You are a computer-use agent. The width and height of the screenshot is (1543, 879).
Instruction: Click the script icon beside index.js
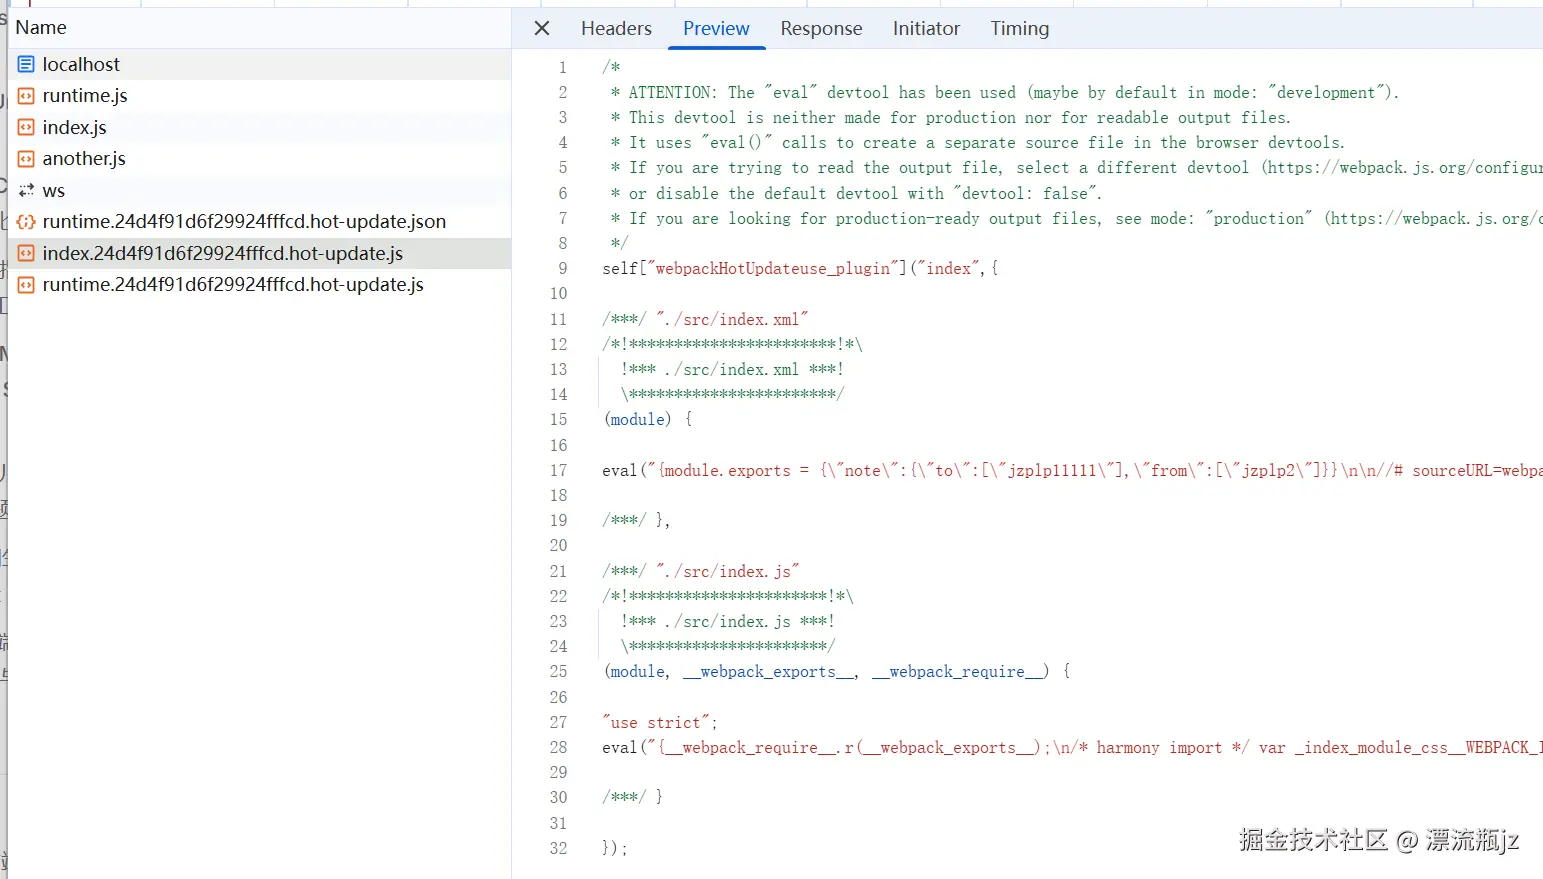(x=26, y=127)
